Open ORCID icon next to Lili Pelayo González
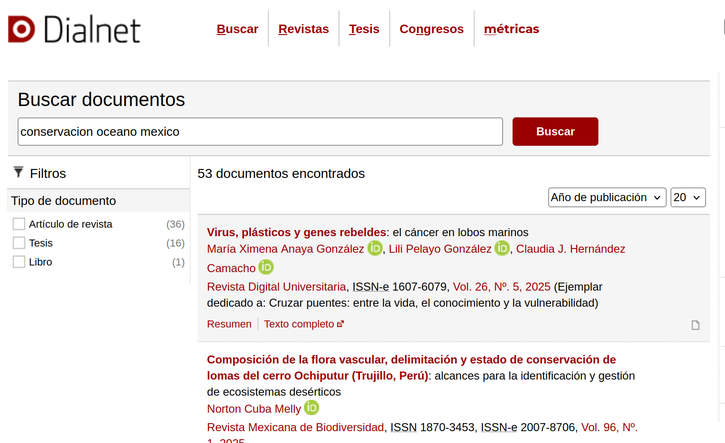This screenshot has width=725, height=443. coord(502,248)
